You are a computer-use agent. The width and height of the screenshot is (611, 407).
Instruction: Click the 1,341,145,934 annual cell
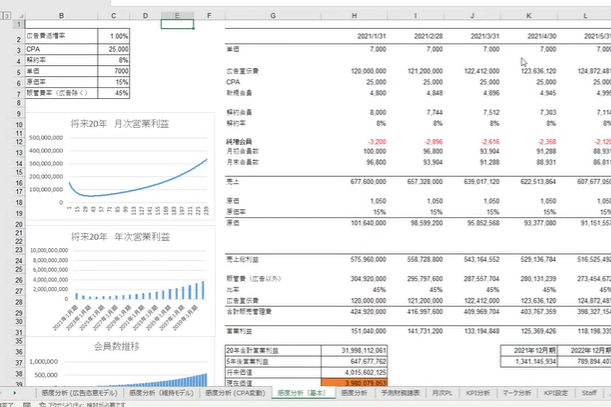pyautogui.click(x=529, y=361)
